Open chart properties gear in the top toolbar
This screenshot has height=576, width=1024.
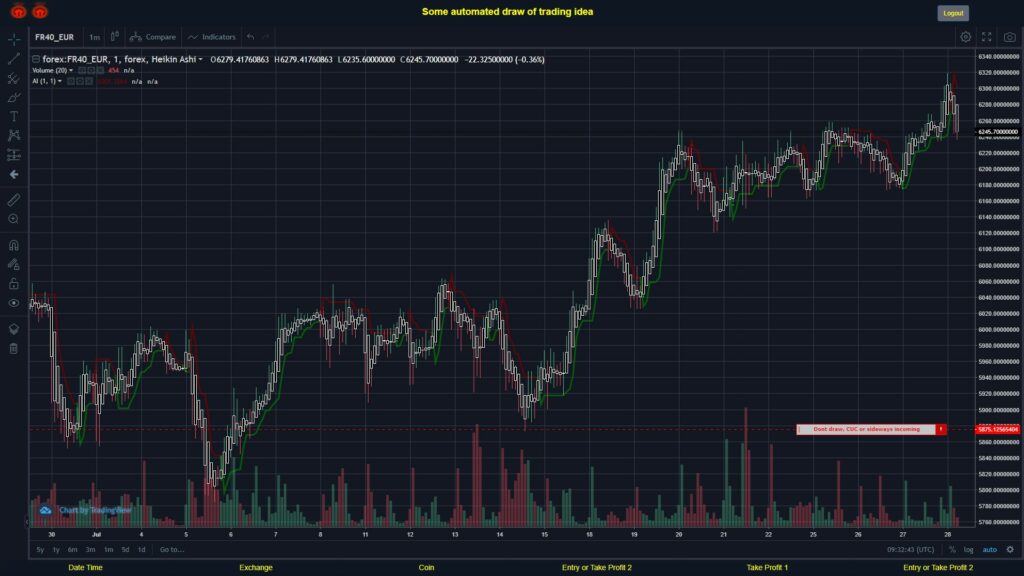pos(965,37)
